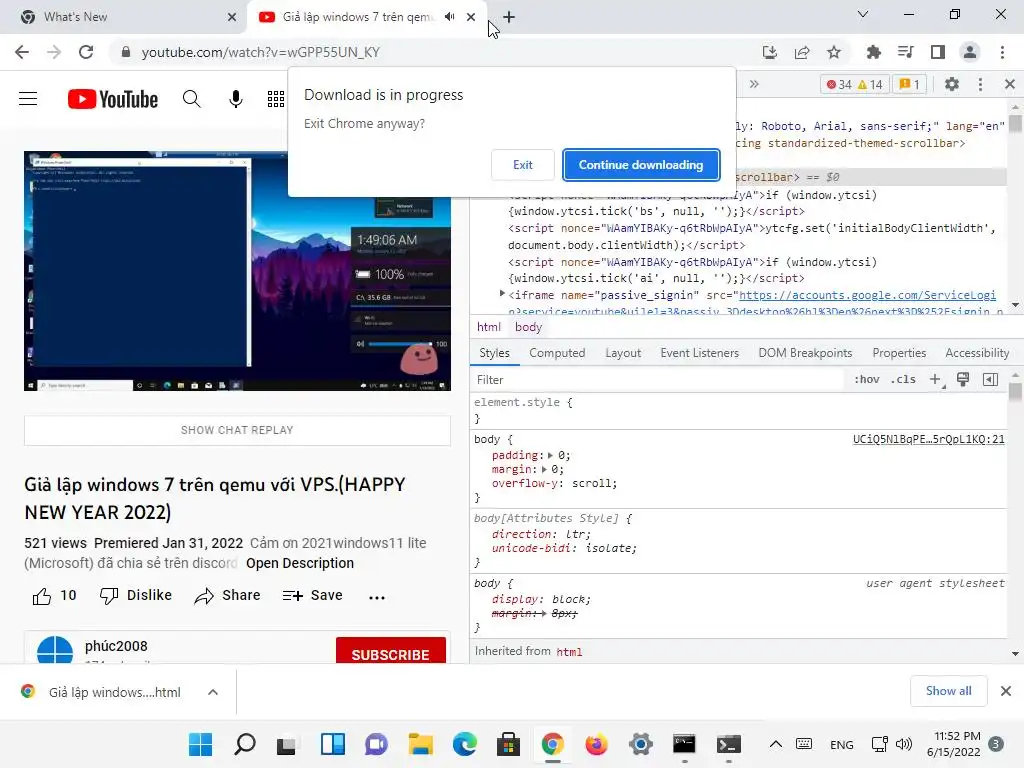Image resolution: width=1024 pixels, height=768 pixels.
Task: Open DevTools settings gear
Action: (952, 84)
